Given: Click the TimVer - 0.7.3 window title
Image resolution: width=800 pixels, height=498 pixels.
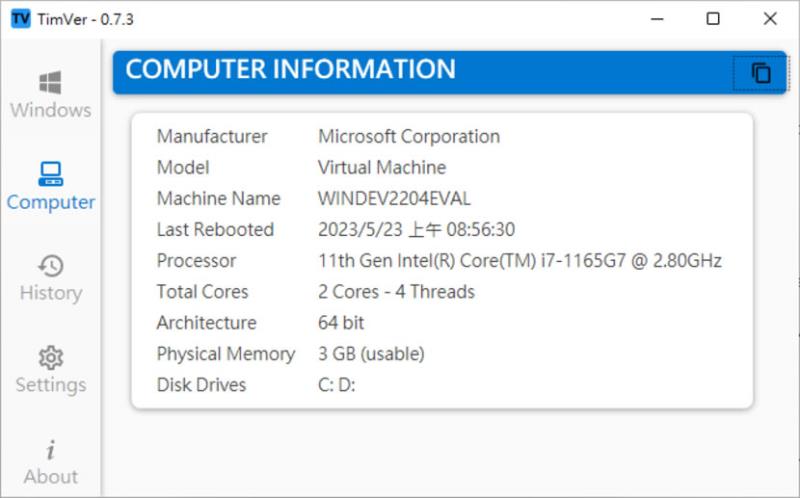Looking at the screenshot, I should point(85,19).
